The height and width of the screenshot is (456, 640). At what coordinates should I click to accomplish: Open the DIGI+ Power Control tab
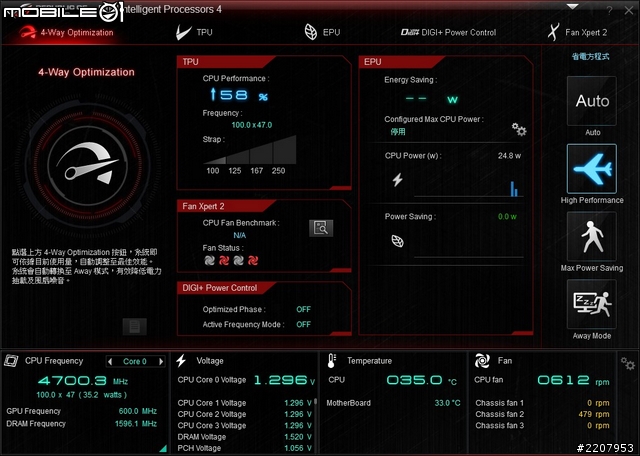click(x=448, y=32)
